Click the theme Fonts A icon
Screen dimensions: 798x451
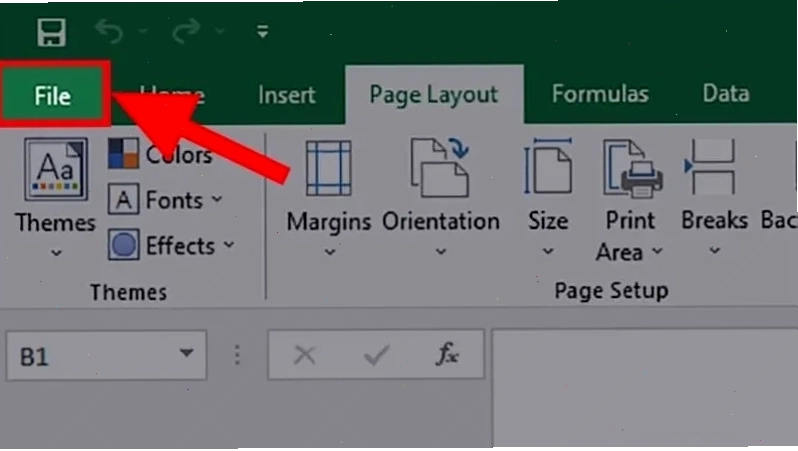(x=123, y=200)
